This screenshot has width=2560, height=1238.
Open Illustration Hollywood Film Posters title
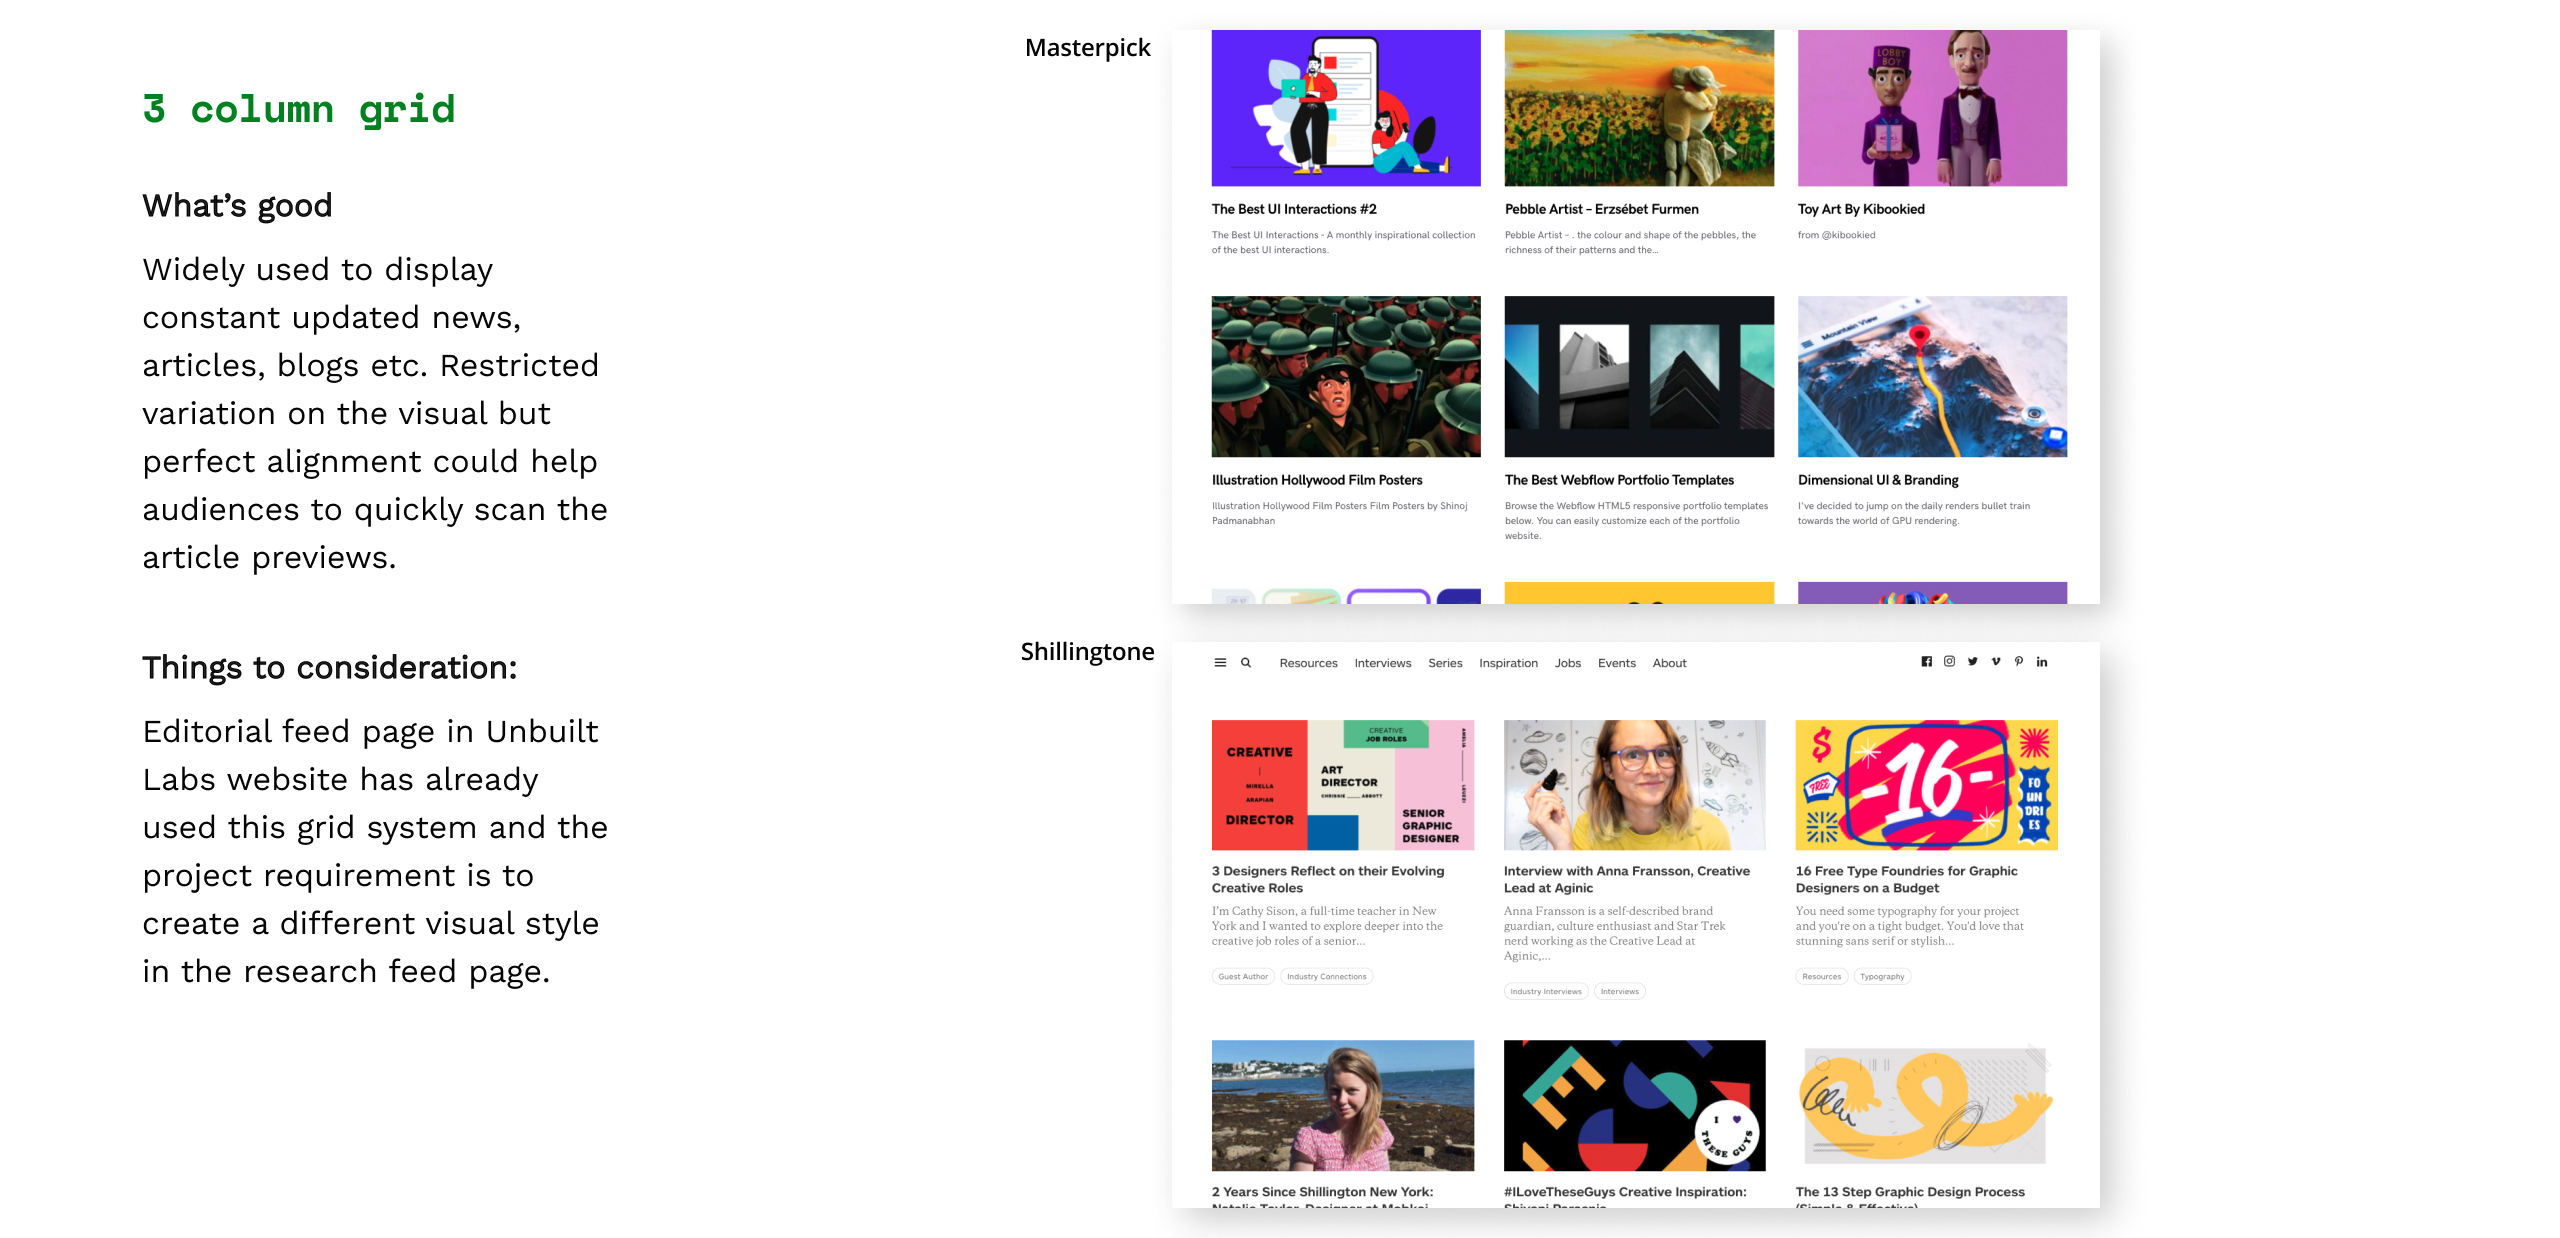click(1317, 480)
